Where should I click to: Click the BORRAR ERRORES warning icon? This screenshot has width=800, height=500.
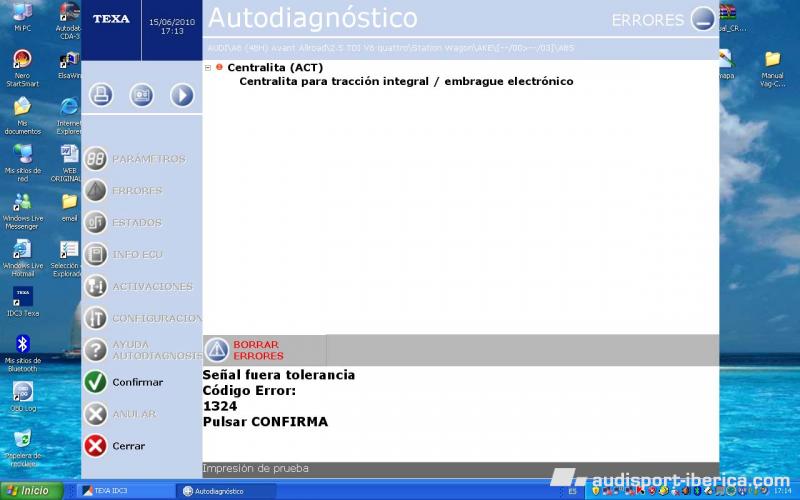click(x=217, y=350)
